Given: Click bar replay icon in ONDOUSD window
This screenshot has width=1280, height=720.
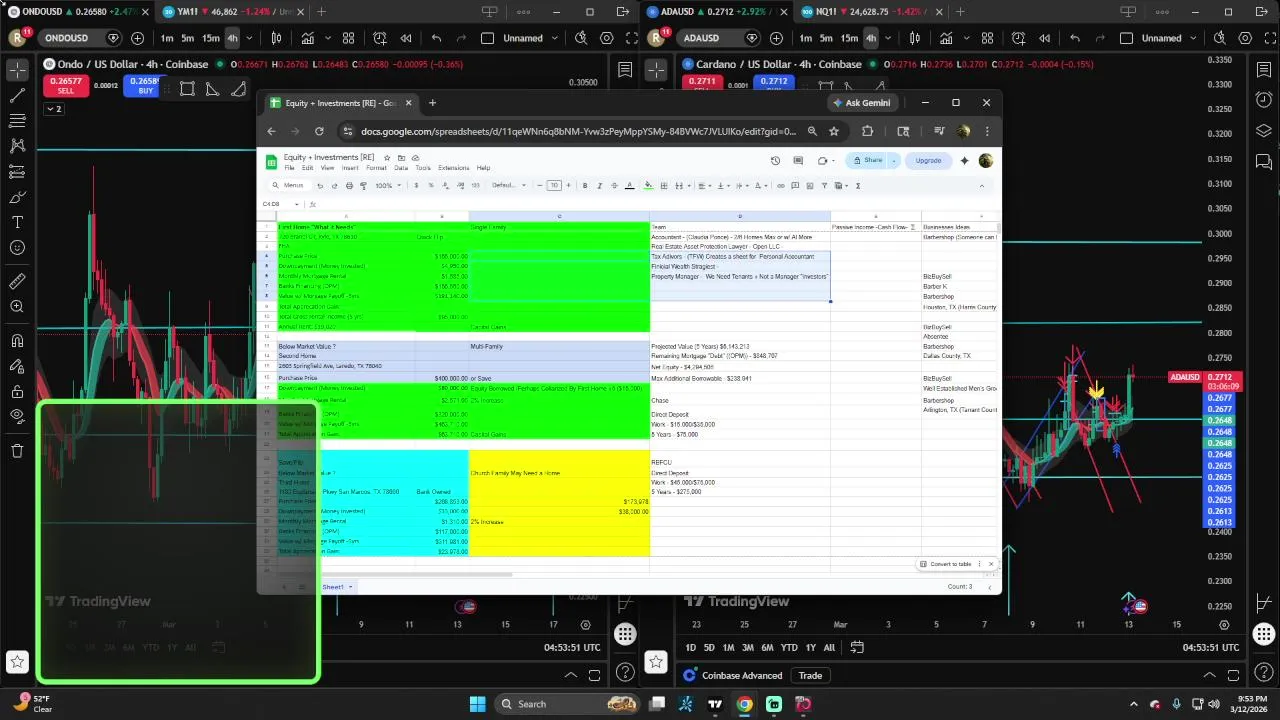Looking at the screenshot, I should [406, 38].
